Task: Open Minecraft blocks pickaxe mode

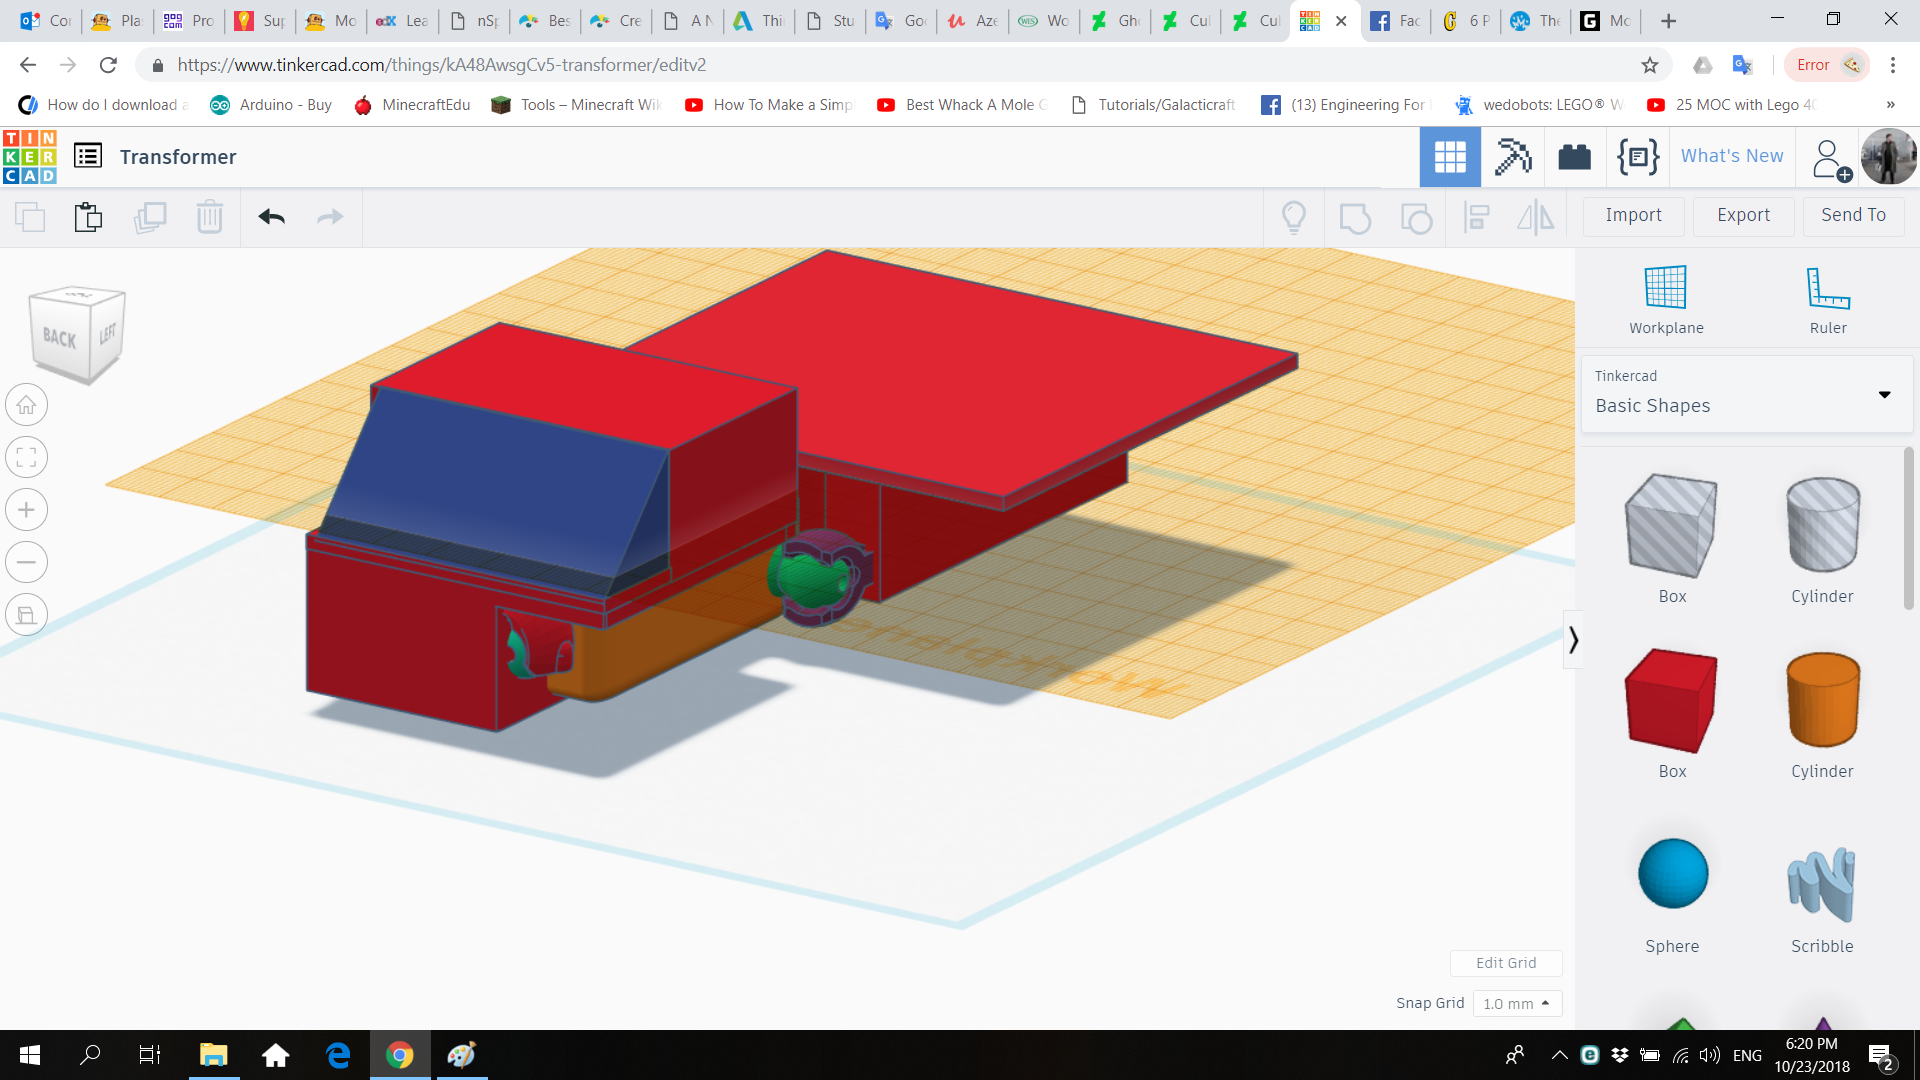Action: point(1512,157)
